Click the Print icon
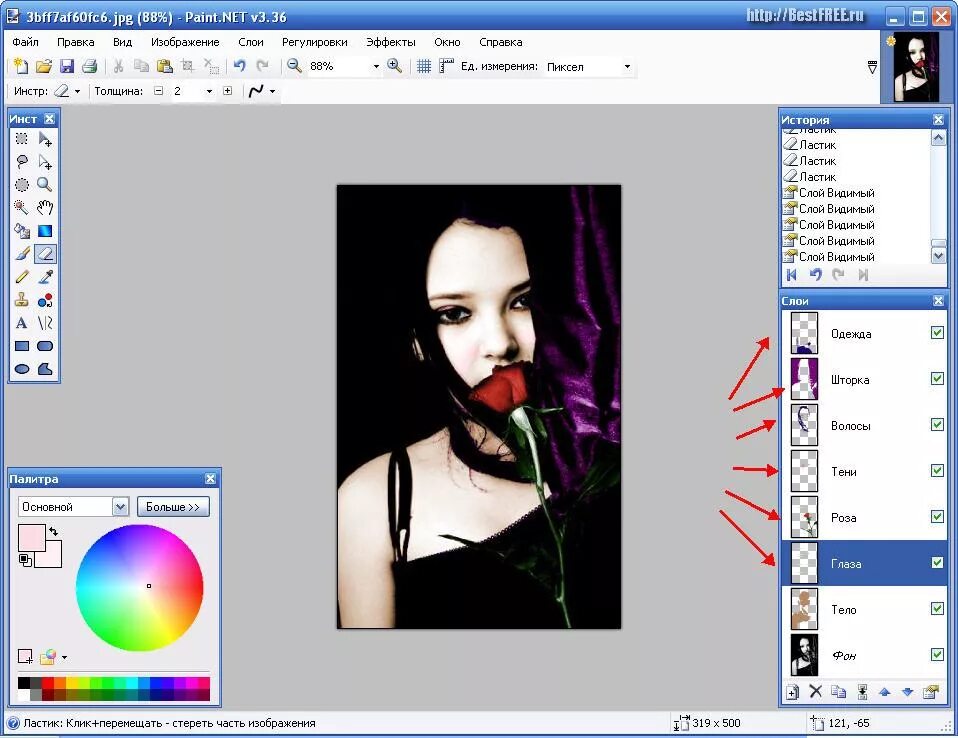The height and width of the screenshot is (738, 958). point(90,66)
